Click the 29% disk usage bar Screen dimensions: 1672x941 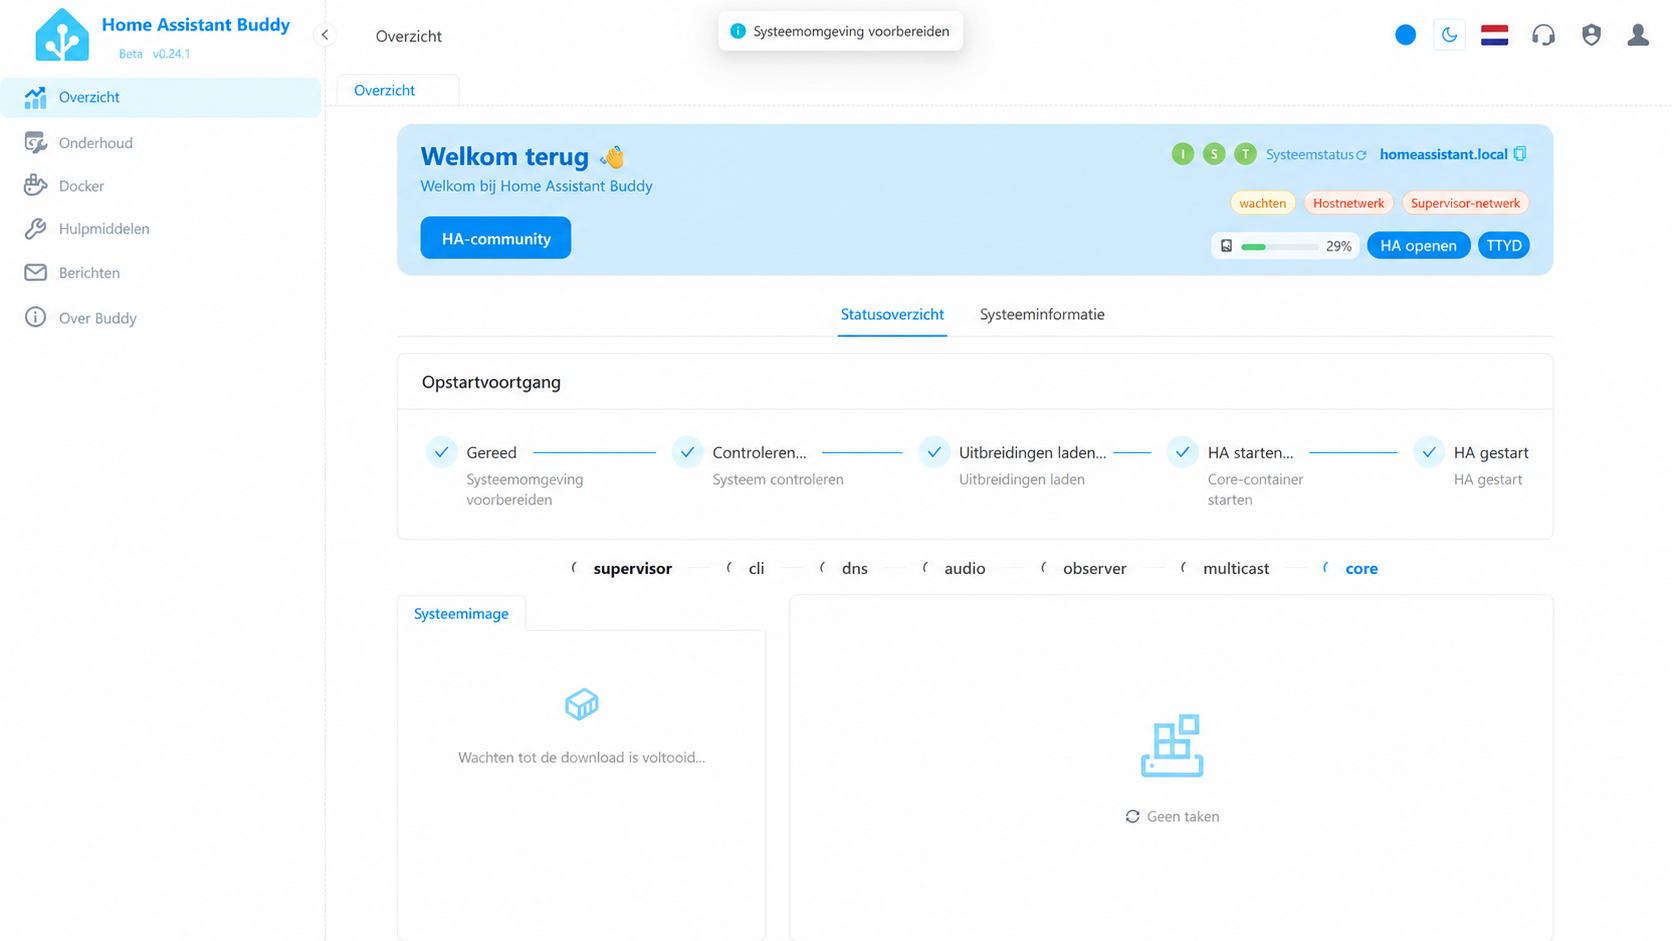click(1286, 246)
